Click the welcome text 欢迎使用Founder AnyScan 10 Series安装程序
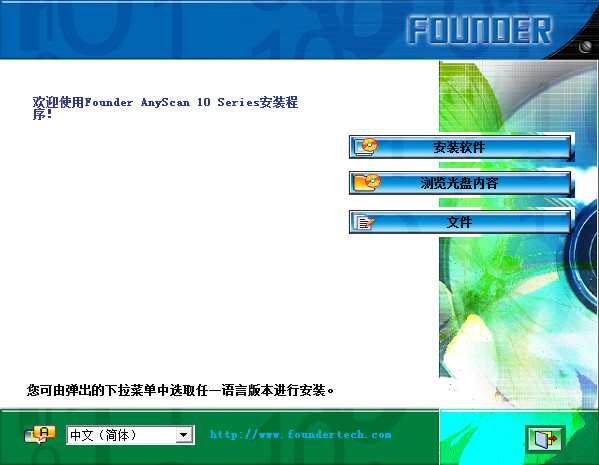The image size is (599, 465). (x=165, y=107)
